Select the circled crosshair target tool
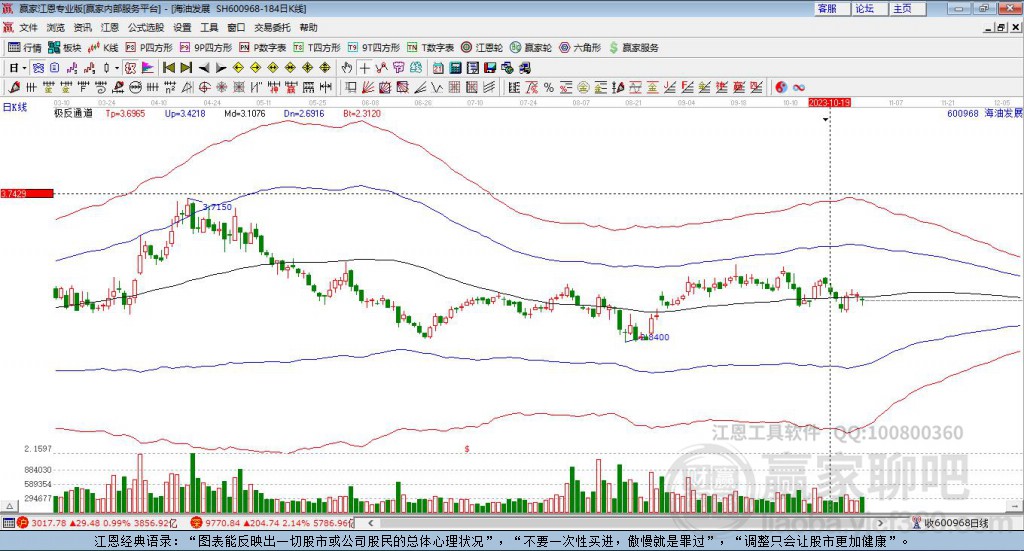 (204, 87)
